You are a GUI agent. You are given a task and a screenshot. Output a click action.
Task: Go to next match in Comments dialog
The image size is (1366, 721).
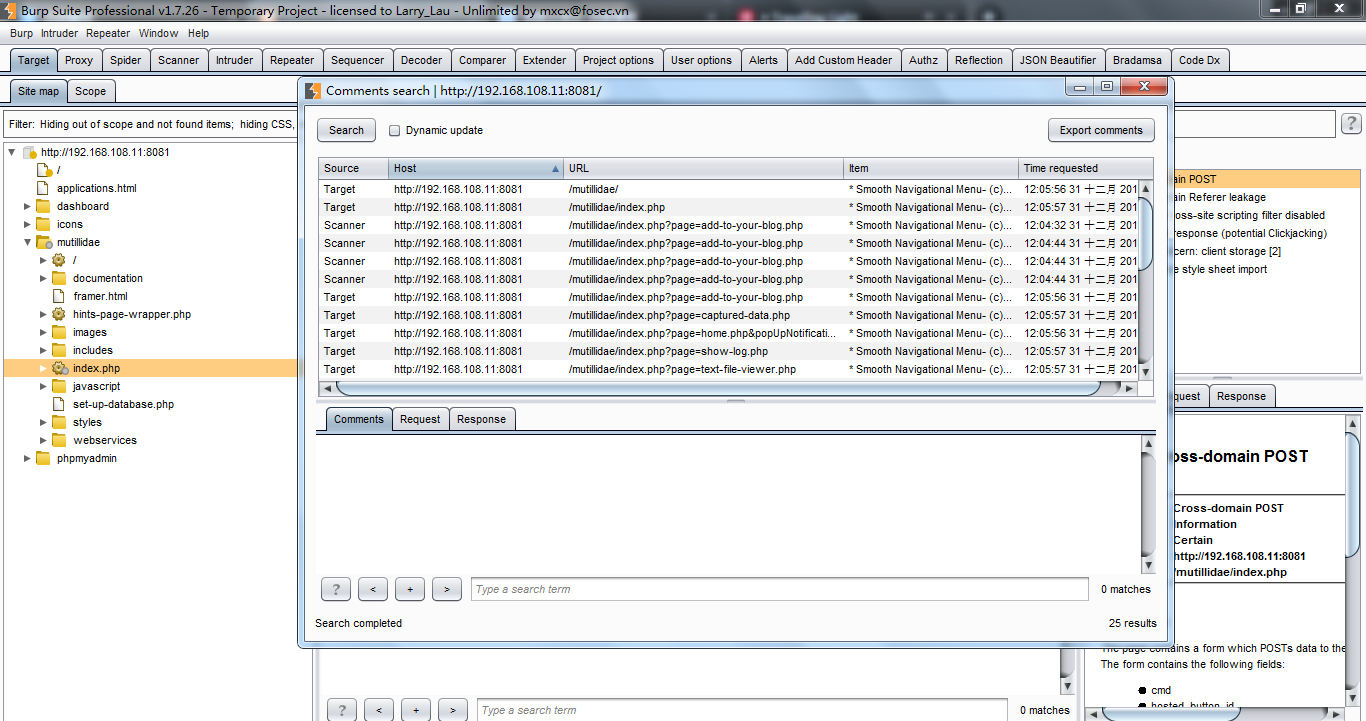447,589
